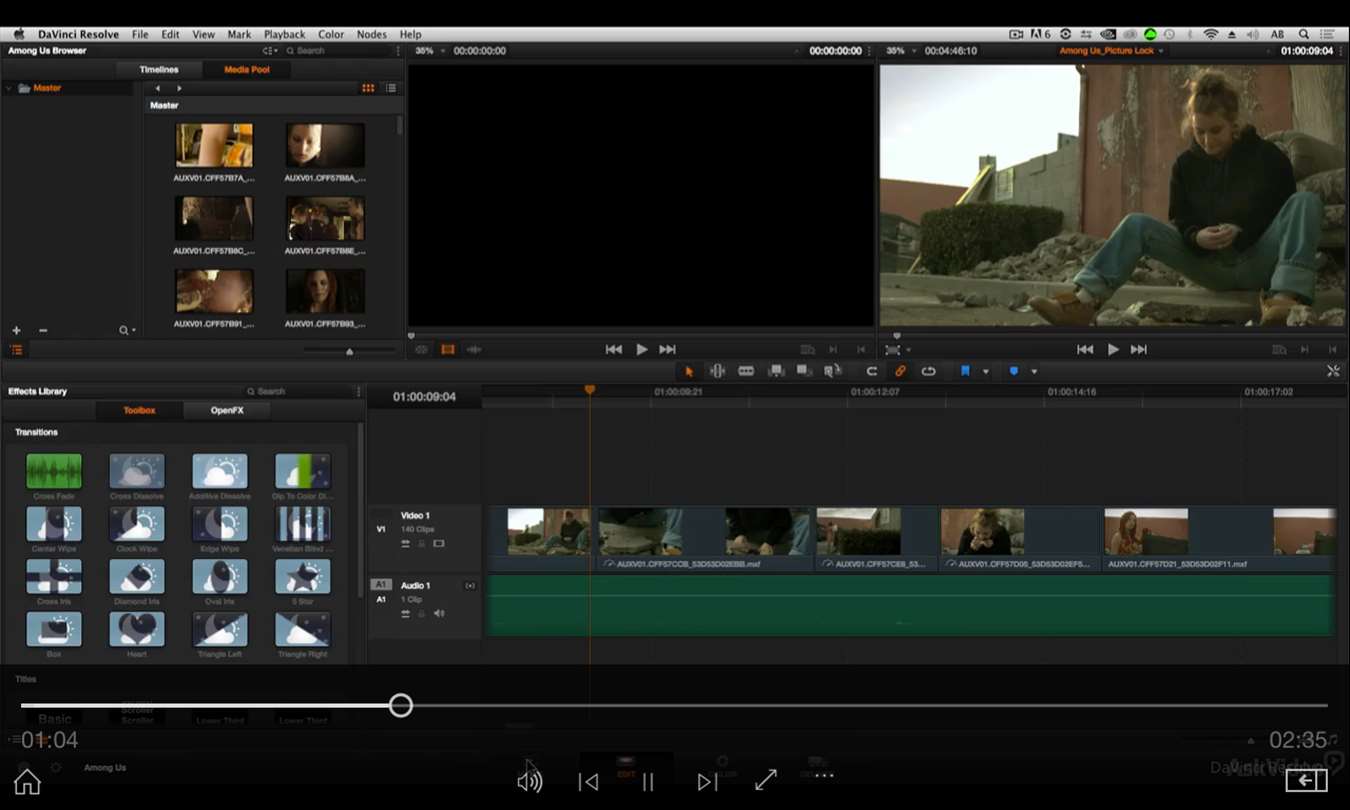Viewport: 1350px width, 810px height.
Task: Click the video player progress slider knob
Action: coord(400,706)
